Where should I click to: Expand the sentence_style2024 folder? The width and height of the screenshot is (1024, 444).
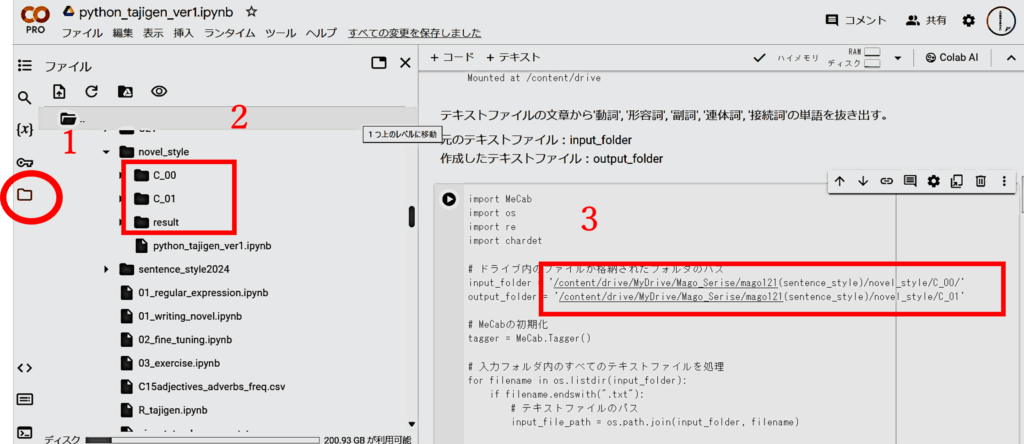coord(106,269)
